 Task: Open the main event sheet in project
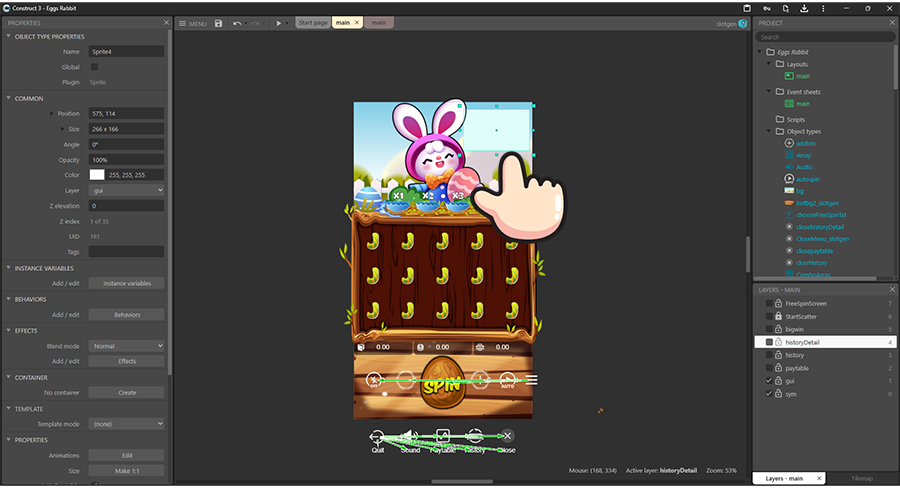click(803, 104)
